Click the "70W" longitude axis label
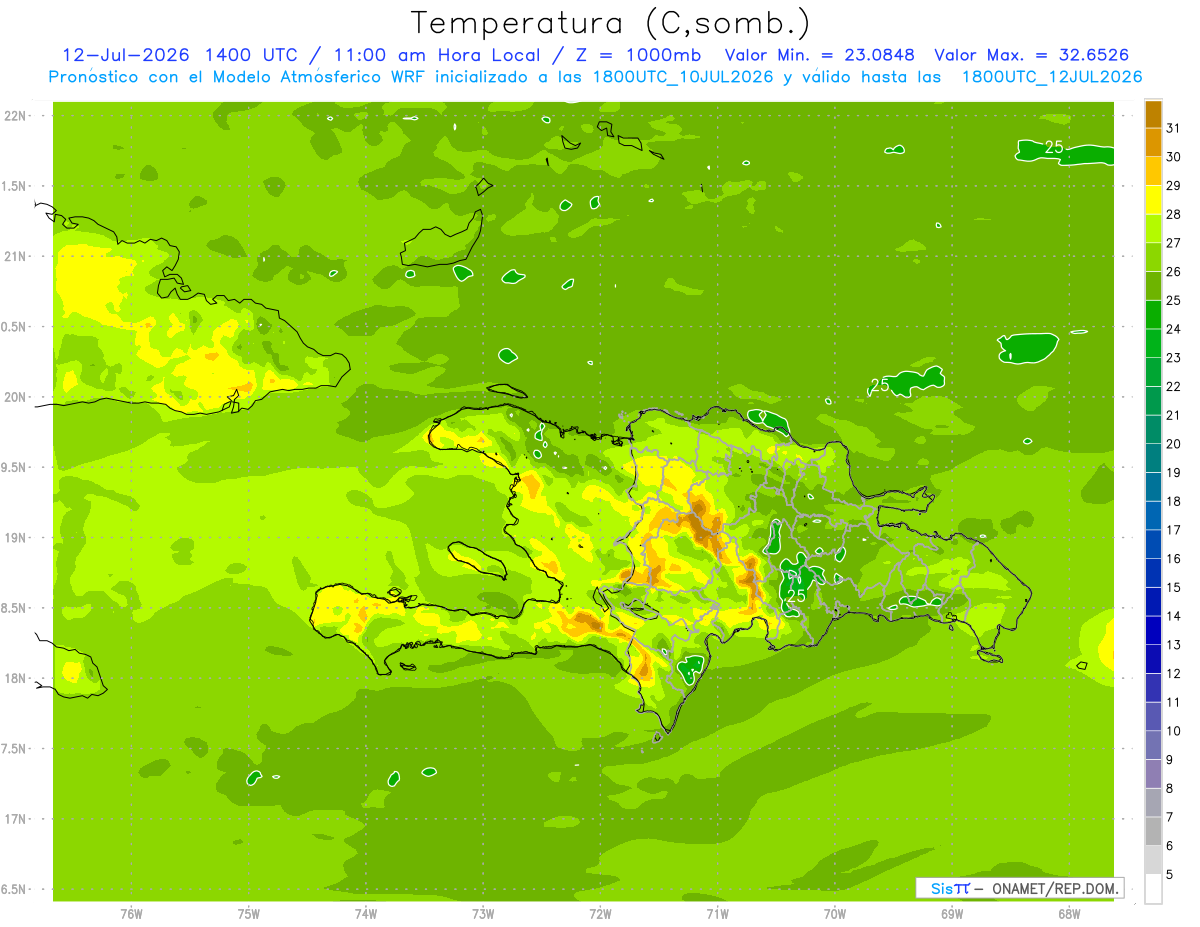Image resolution: width=1200 pixels, height=927 pixels. tap(835, 914)
